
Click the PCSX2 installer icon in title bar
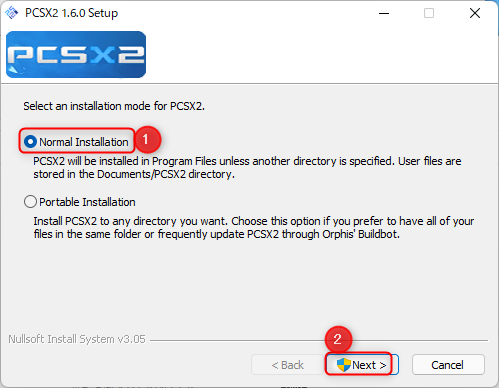coord(12,13)
